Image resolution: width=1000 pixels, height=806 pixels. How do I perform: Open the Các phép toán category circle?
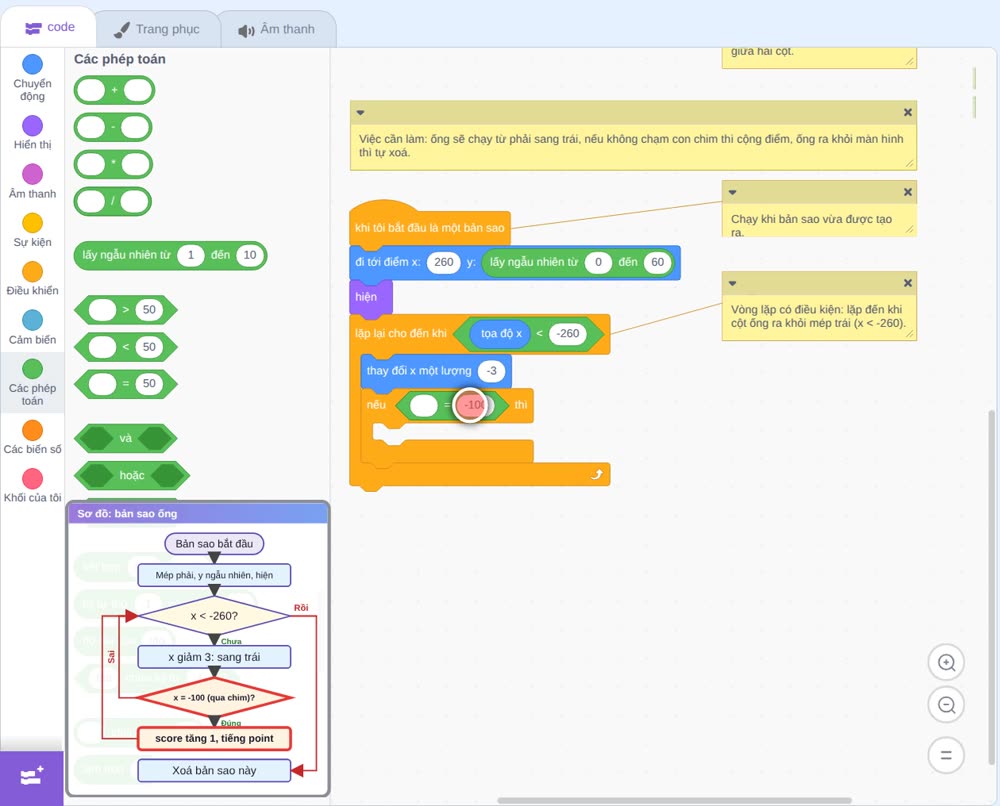(x=32, y=369)
